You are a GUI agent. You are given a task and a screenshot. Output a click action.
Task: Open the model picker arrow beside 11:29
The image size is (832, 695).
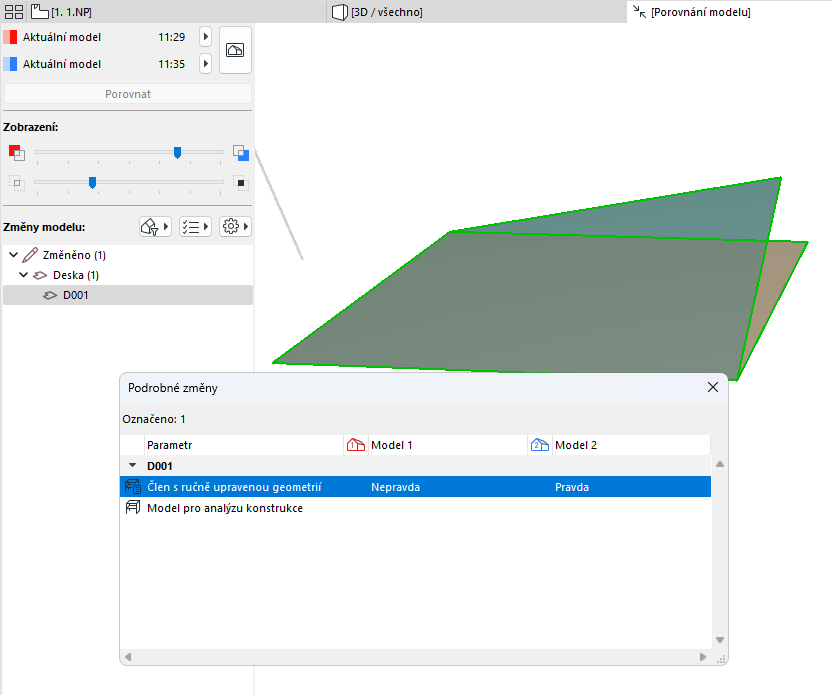click(205, 37)
